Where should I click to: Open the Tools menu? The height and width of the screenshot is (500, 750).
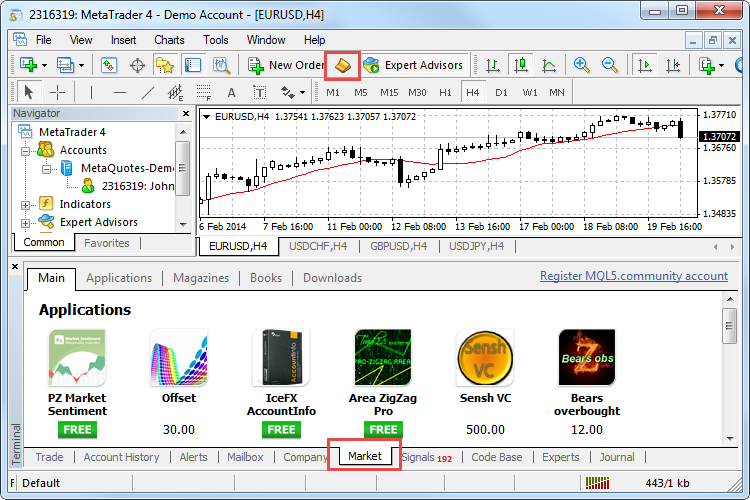(x=216, y=40)
